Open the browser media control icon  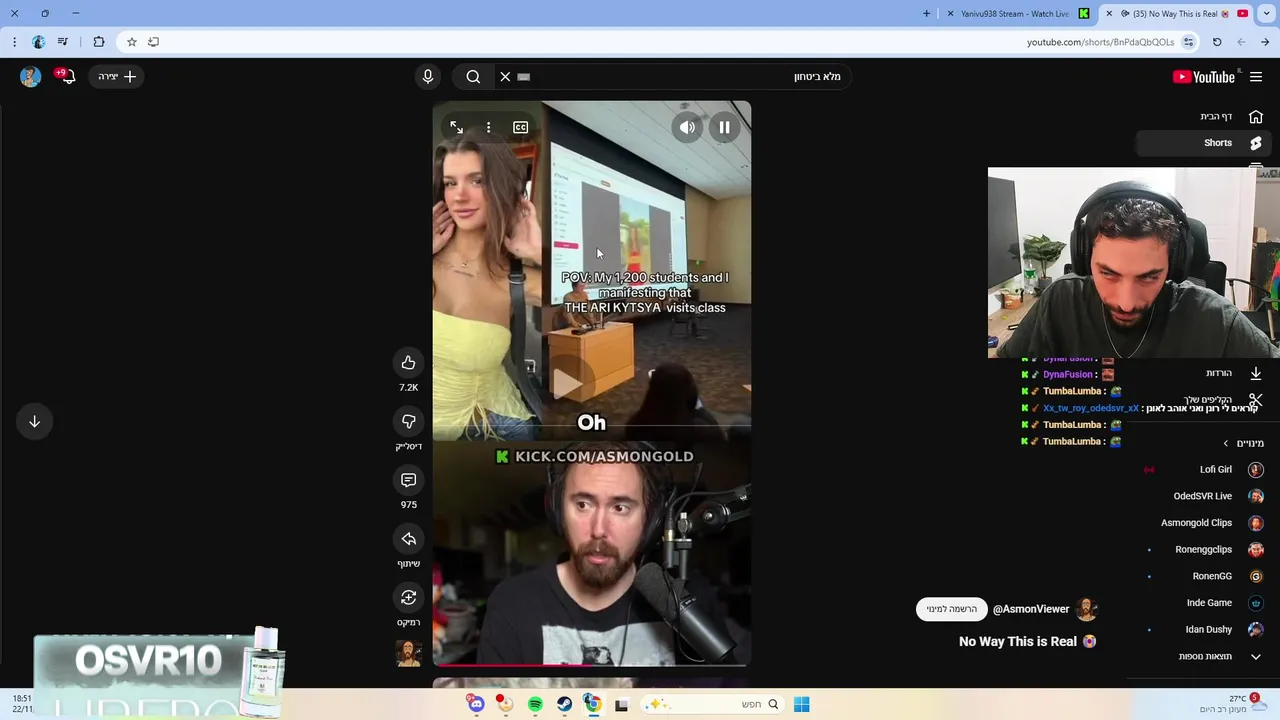63,42
